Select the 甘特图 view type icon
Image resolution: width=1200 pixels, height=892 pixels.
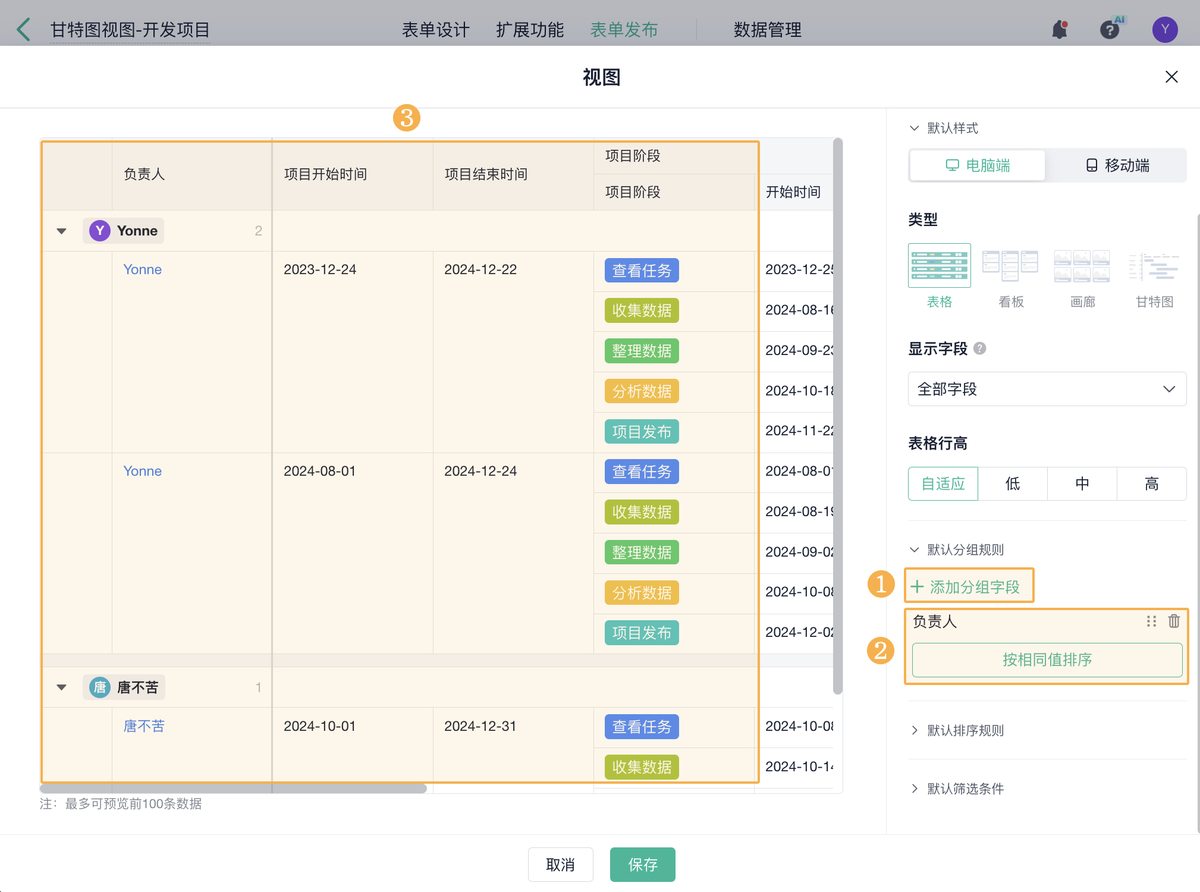[x=1154, y=267]
